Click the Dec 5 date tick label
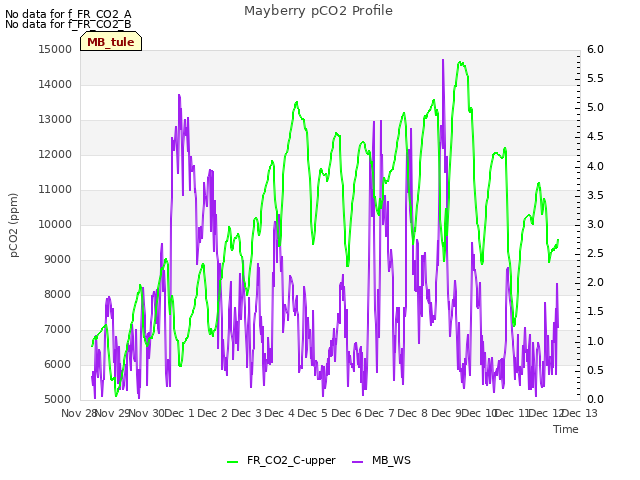The width and height of the screenshot is (640, 480). 312,413
